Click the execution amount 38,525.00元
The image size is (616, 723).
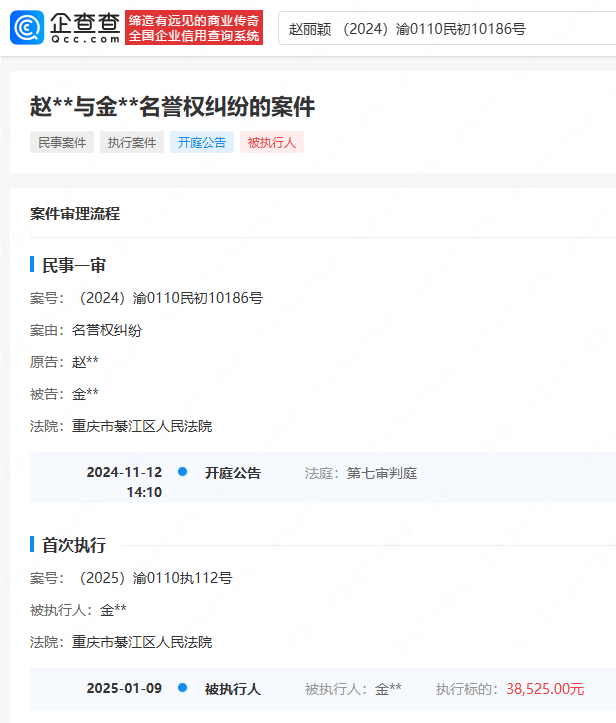[x=545, y=689]
